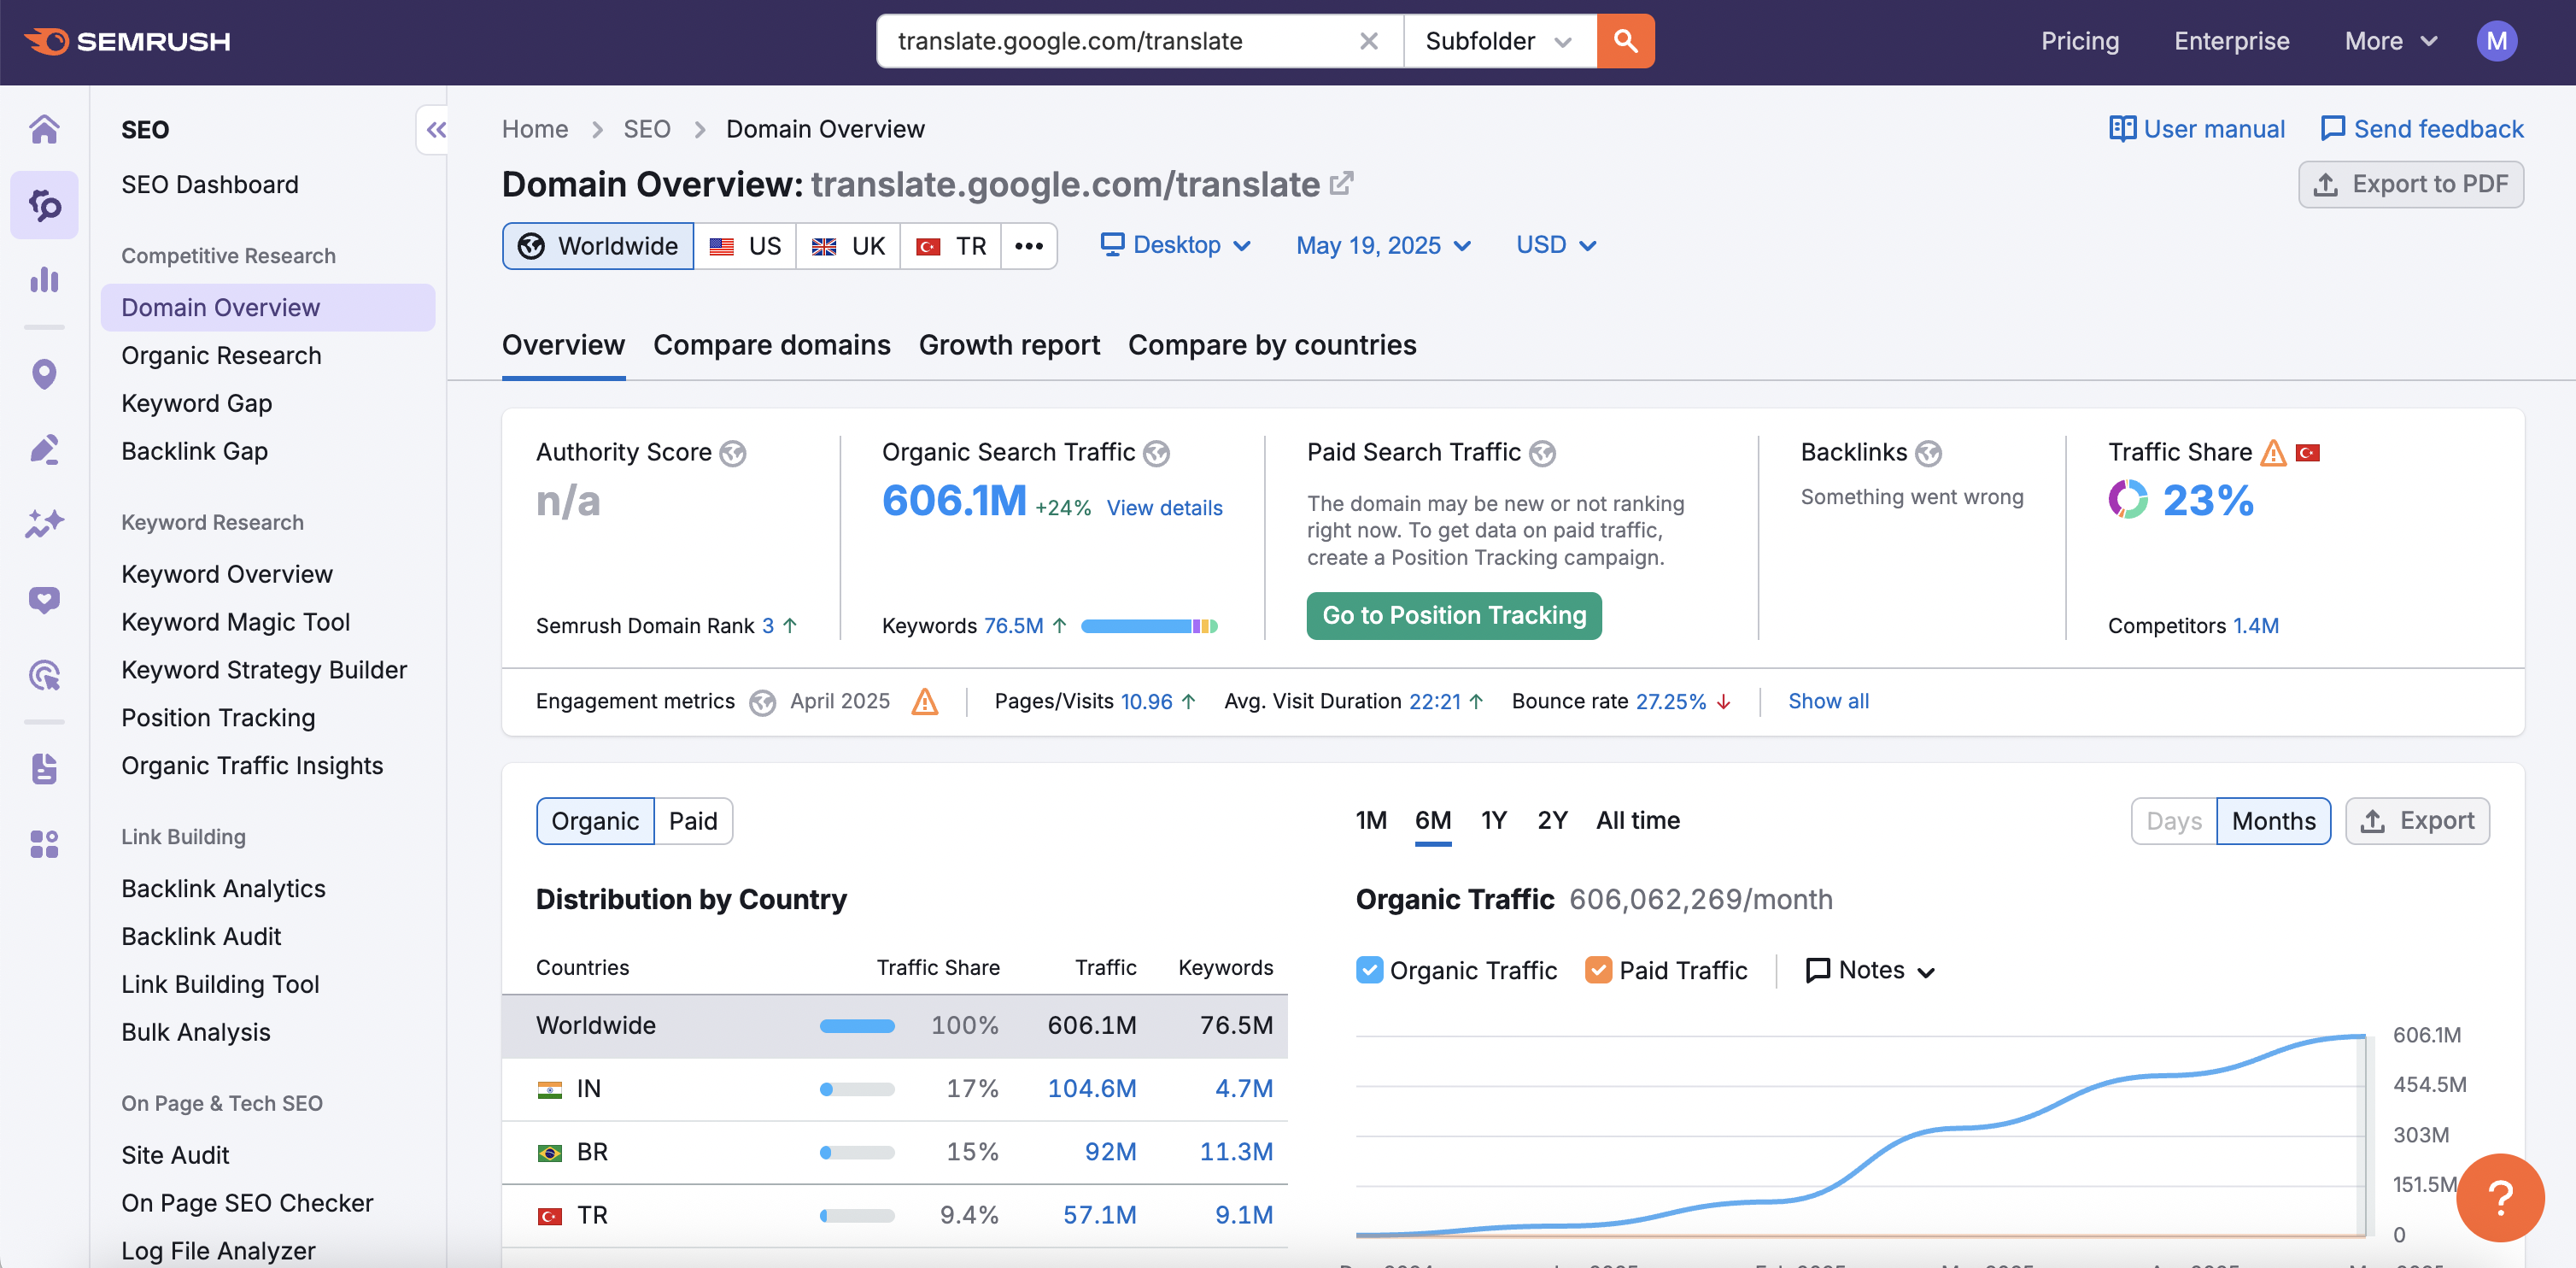Uncheck the Paid Traffic checkbox
Viewport: 2576px width, 1268px height.
(x=1598, y=970)
